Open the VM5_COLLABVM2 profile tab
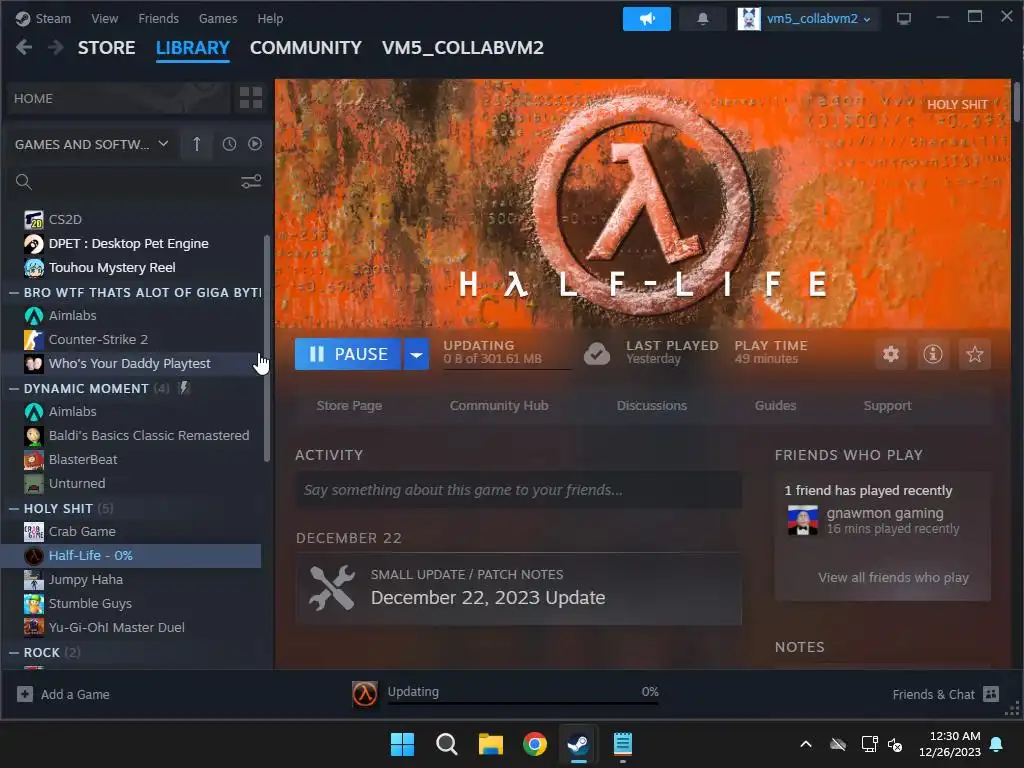1024x768 pixels. pos(462,48)
